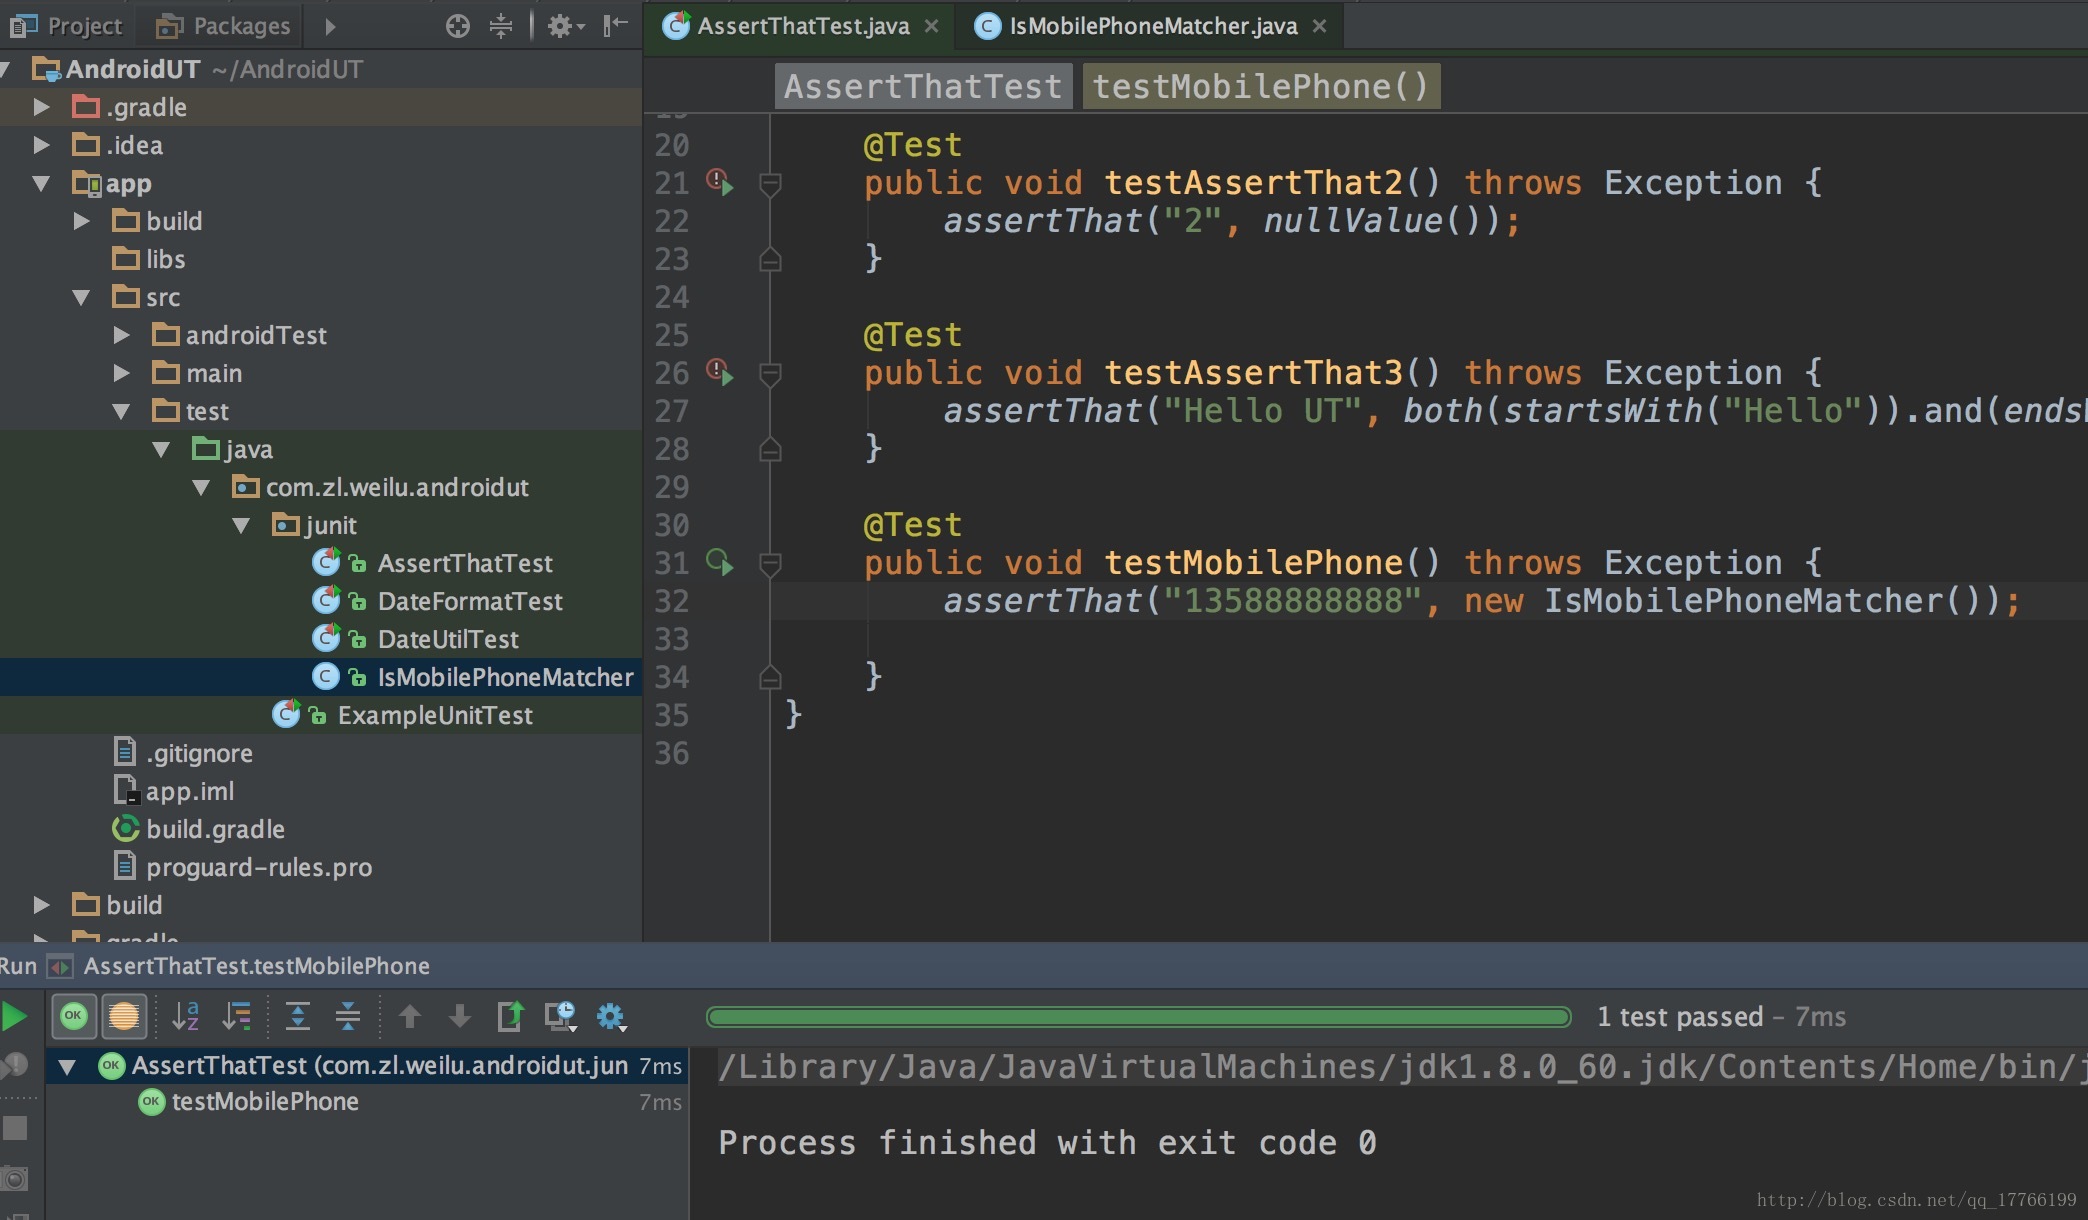
Task: Click the scroll from source target icon
Action: tap(458, 26)
